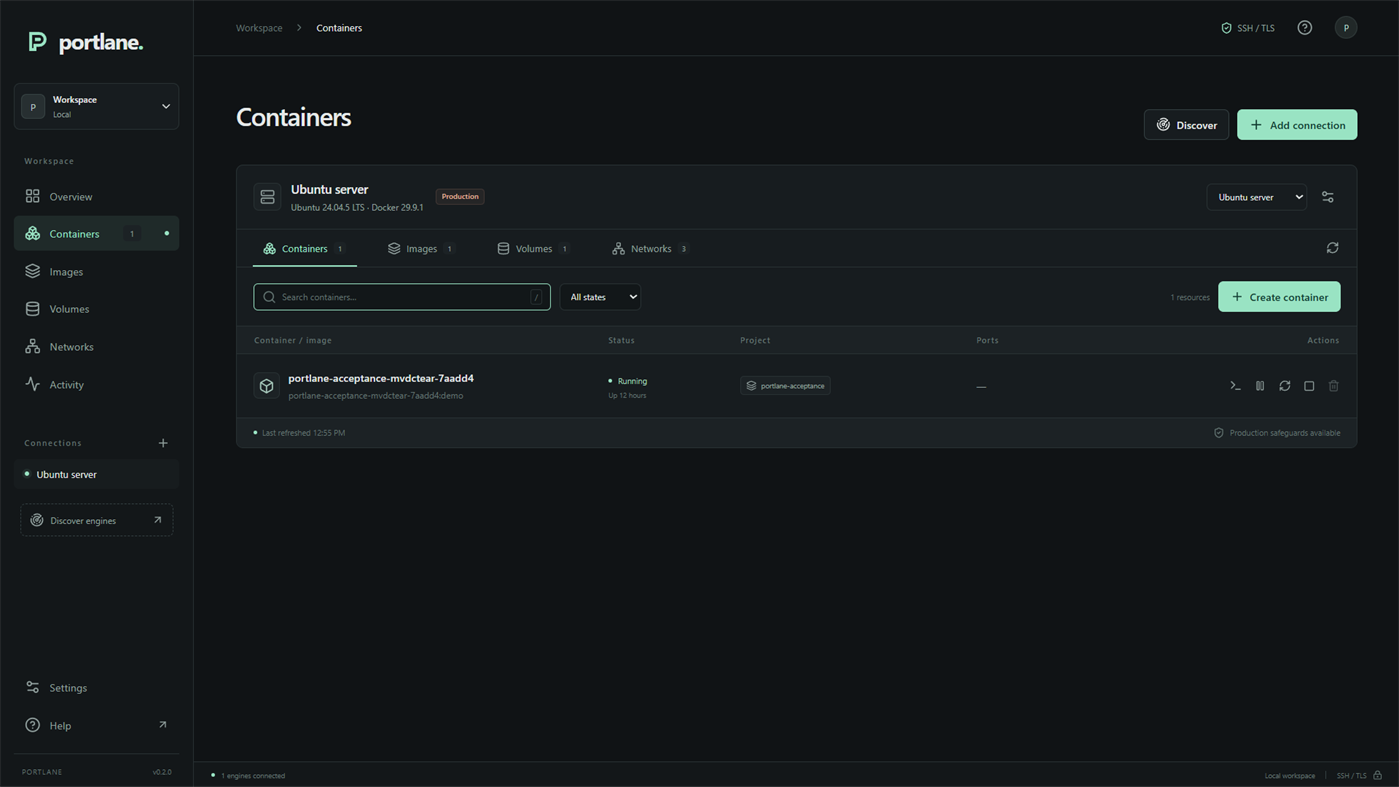Open the Ubuntu server connection dropdown

point(1256,197)
